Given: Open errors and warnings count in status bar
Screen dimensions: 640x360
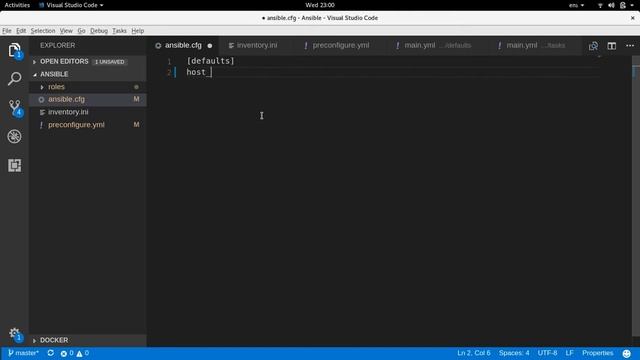Looking at the screenshot, I should pos(74,353).
